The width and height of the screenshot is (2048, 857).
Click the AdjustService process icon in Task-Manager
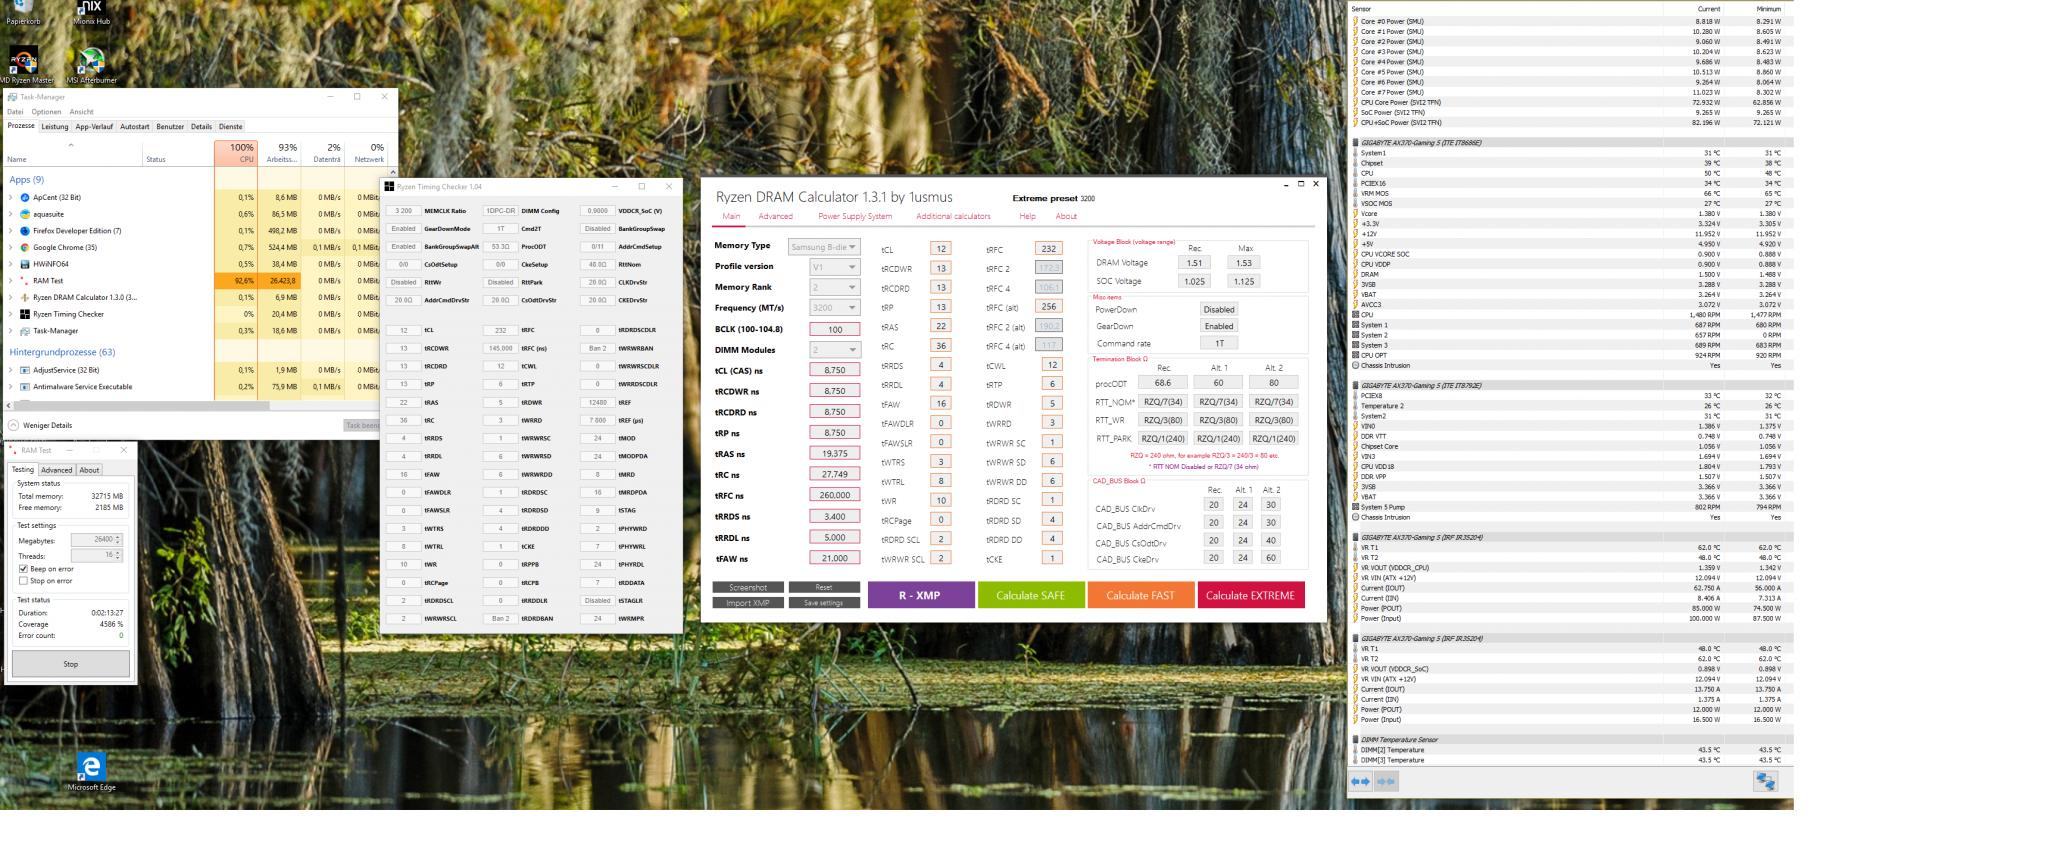[x=25, y=370]
